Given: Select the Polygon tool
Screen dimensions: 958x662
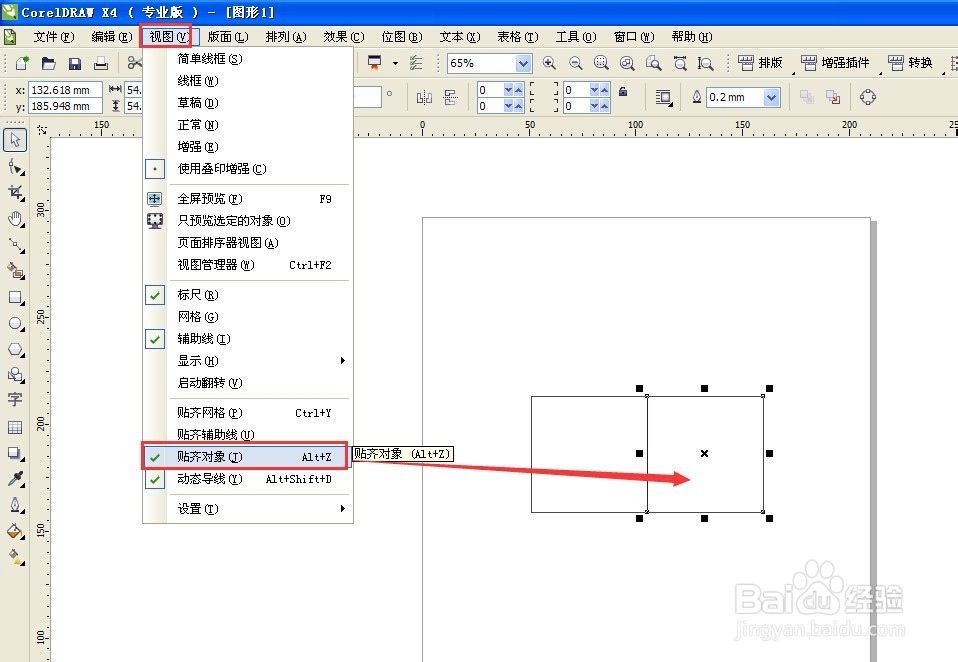Looking at the screenshot, I should [15, 349].
